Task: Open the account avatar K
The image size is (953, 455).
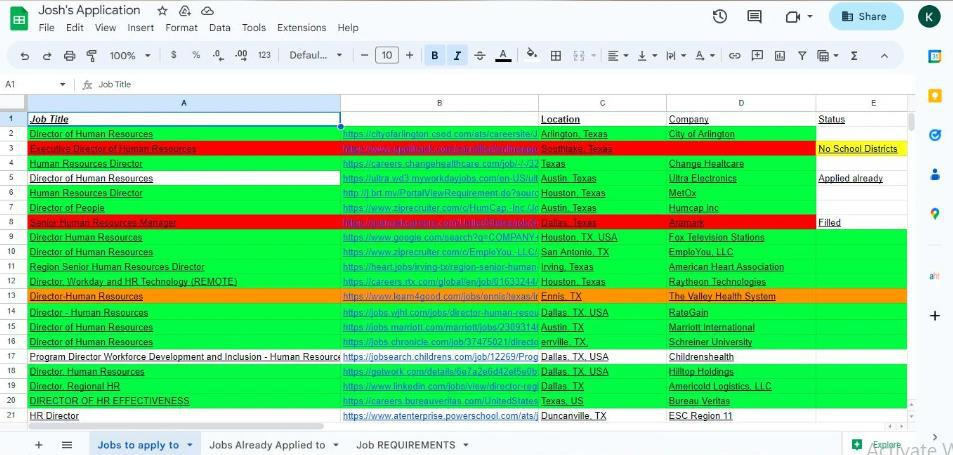Action: (x=929, y=17)
